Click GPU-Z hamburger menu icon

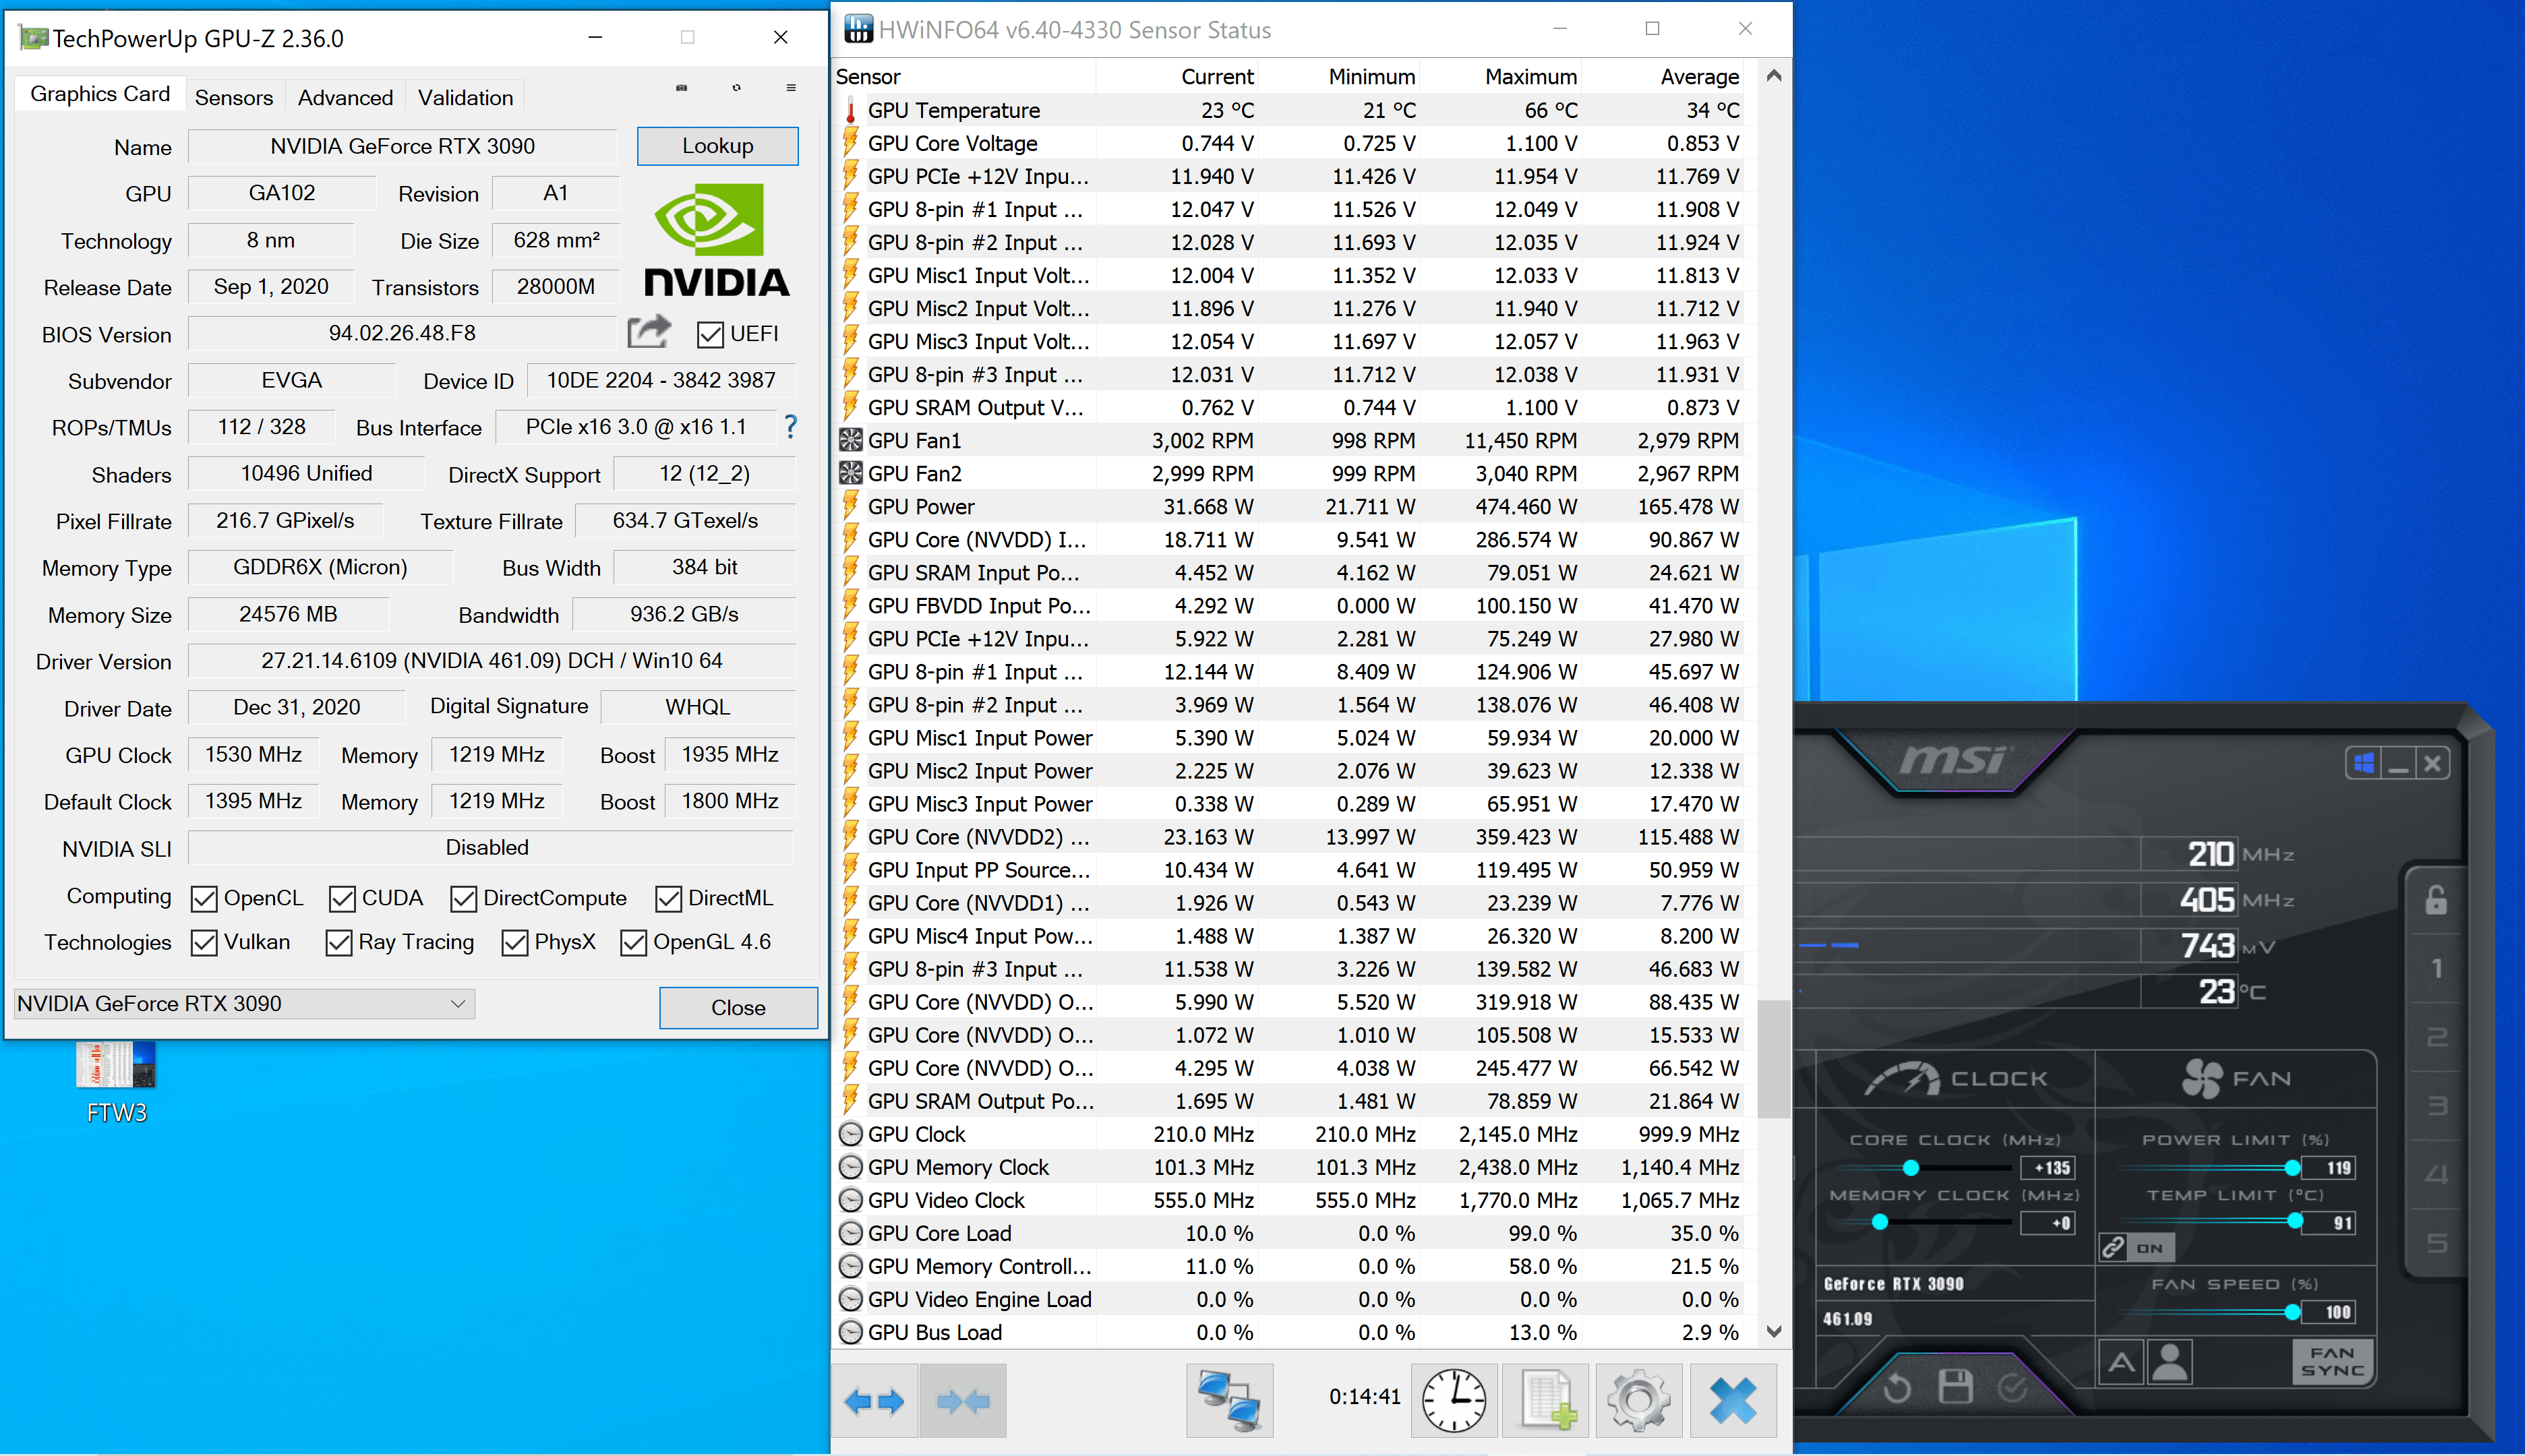pyautogui.click(x=791, y=88)
